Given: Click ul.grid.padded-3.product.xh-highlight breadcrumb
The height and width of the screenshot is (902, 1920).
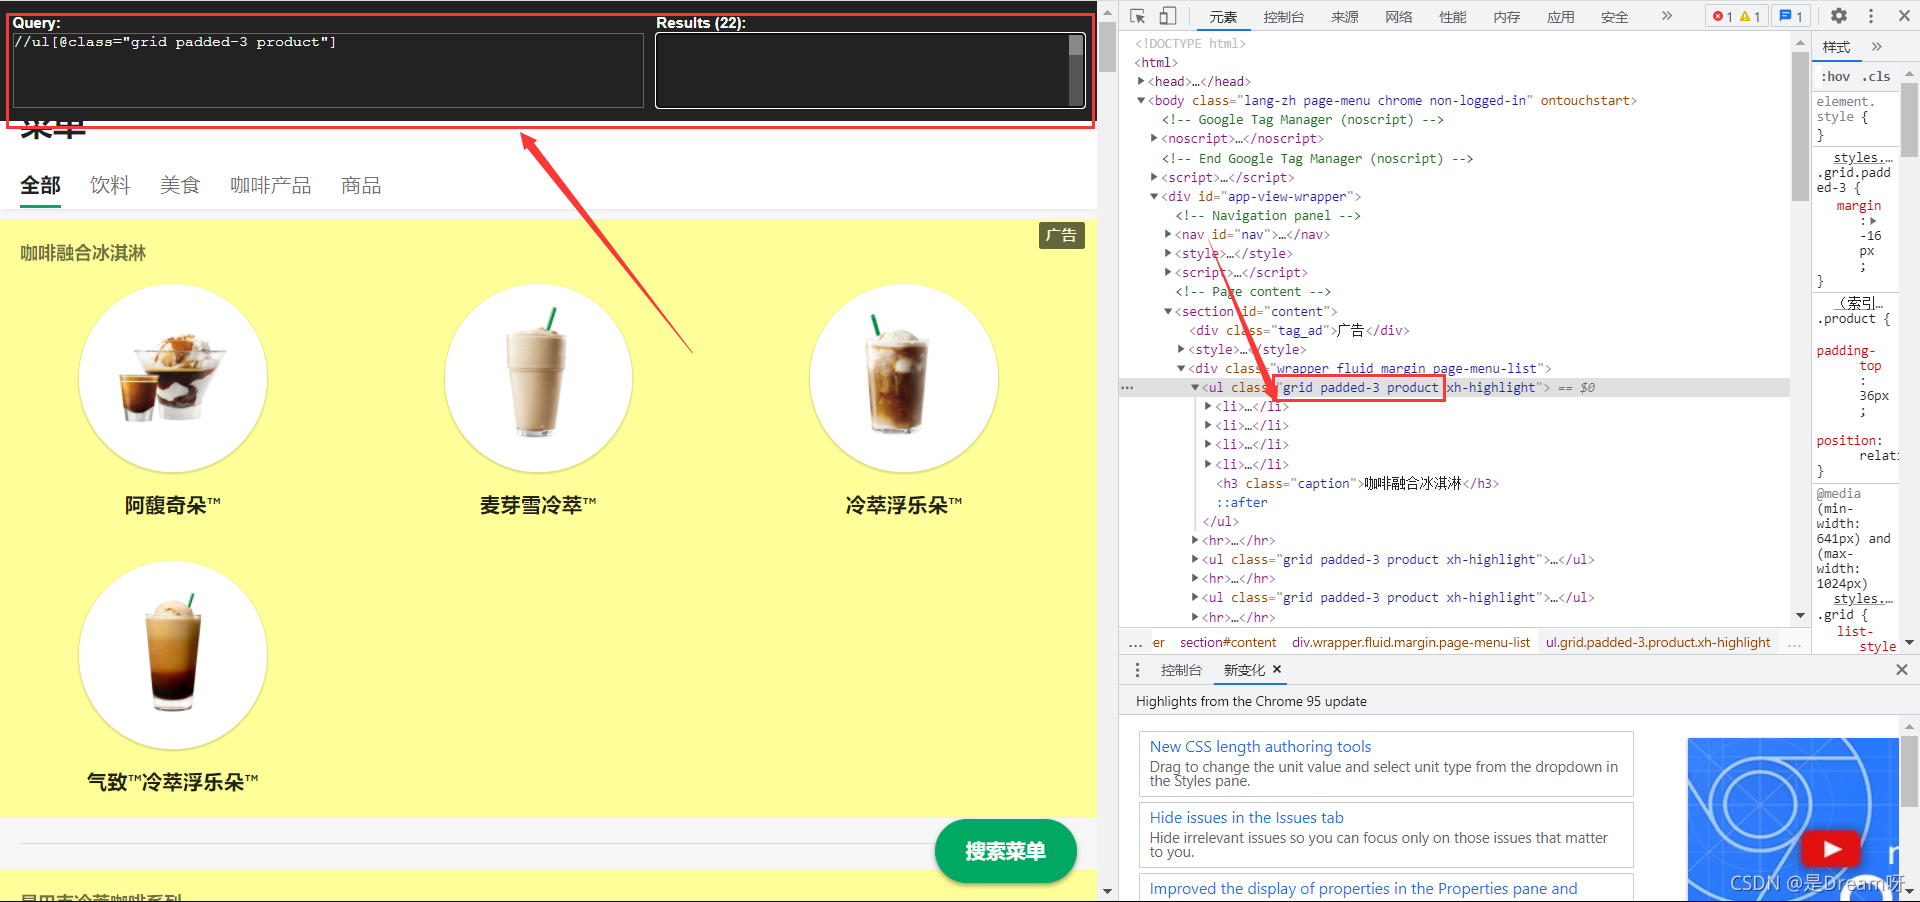Looking at the screenshot, I should pos(1658,643).
